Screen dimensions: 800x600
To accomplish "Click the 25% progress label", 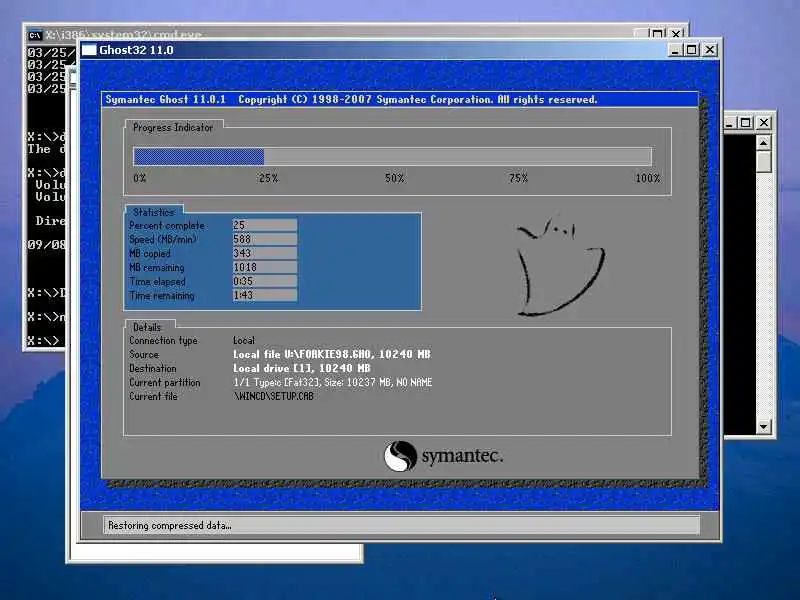I will point(268,179).
